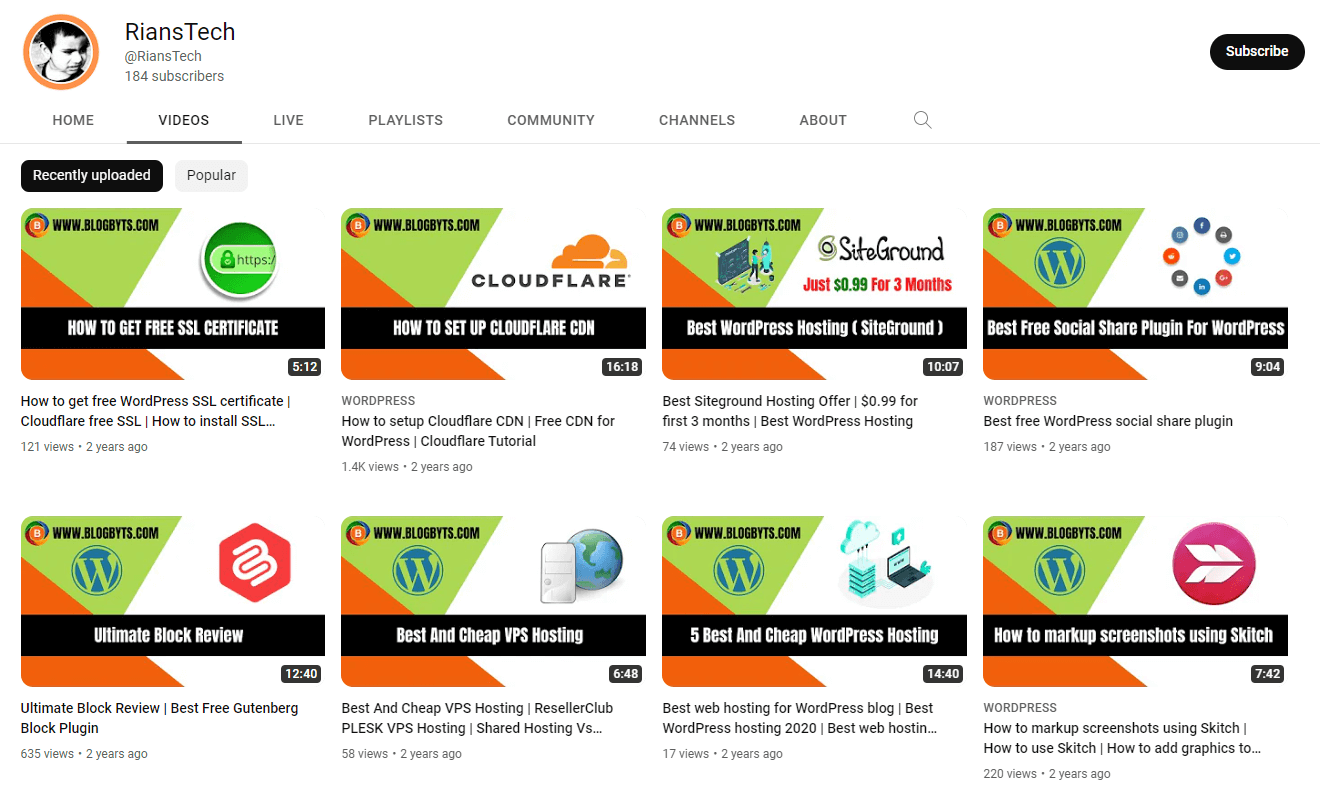Click the WORDPRESS label above Skitch video title
The width and height of the screenshot is (1320, 795).
tap(1020, 707)
